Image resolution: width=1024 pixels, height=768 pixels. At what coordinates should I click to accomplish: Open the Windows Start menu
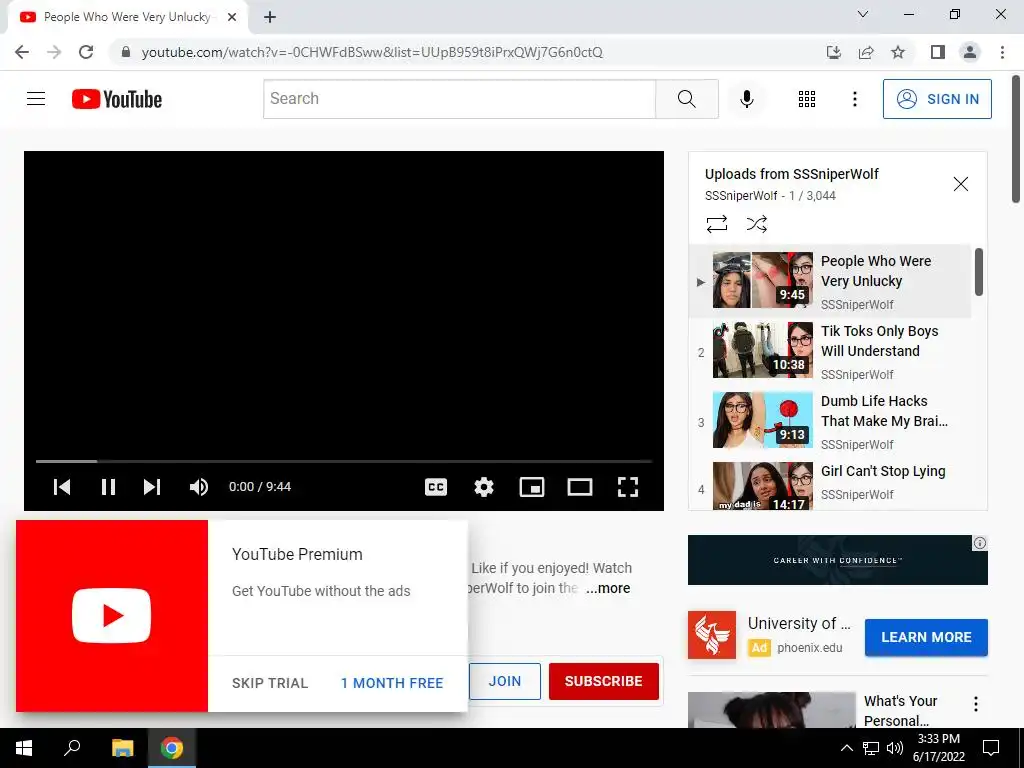[x=24, y=748]
